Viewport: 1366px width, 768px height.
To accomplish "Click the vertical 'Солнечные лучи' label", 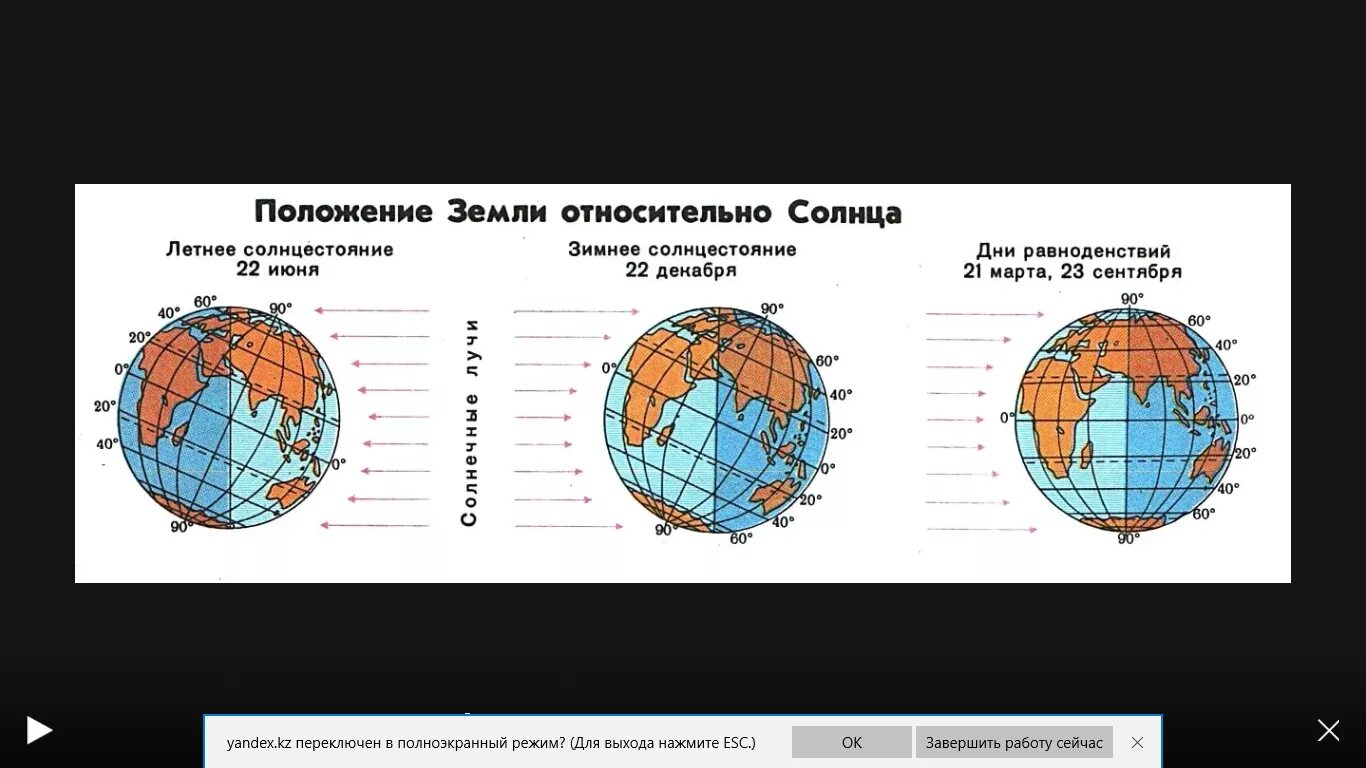I will (x=470, y=422).
